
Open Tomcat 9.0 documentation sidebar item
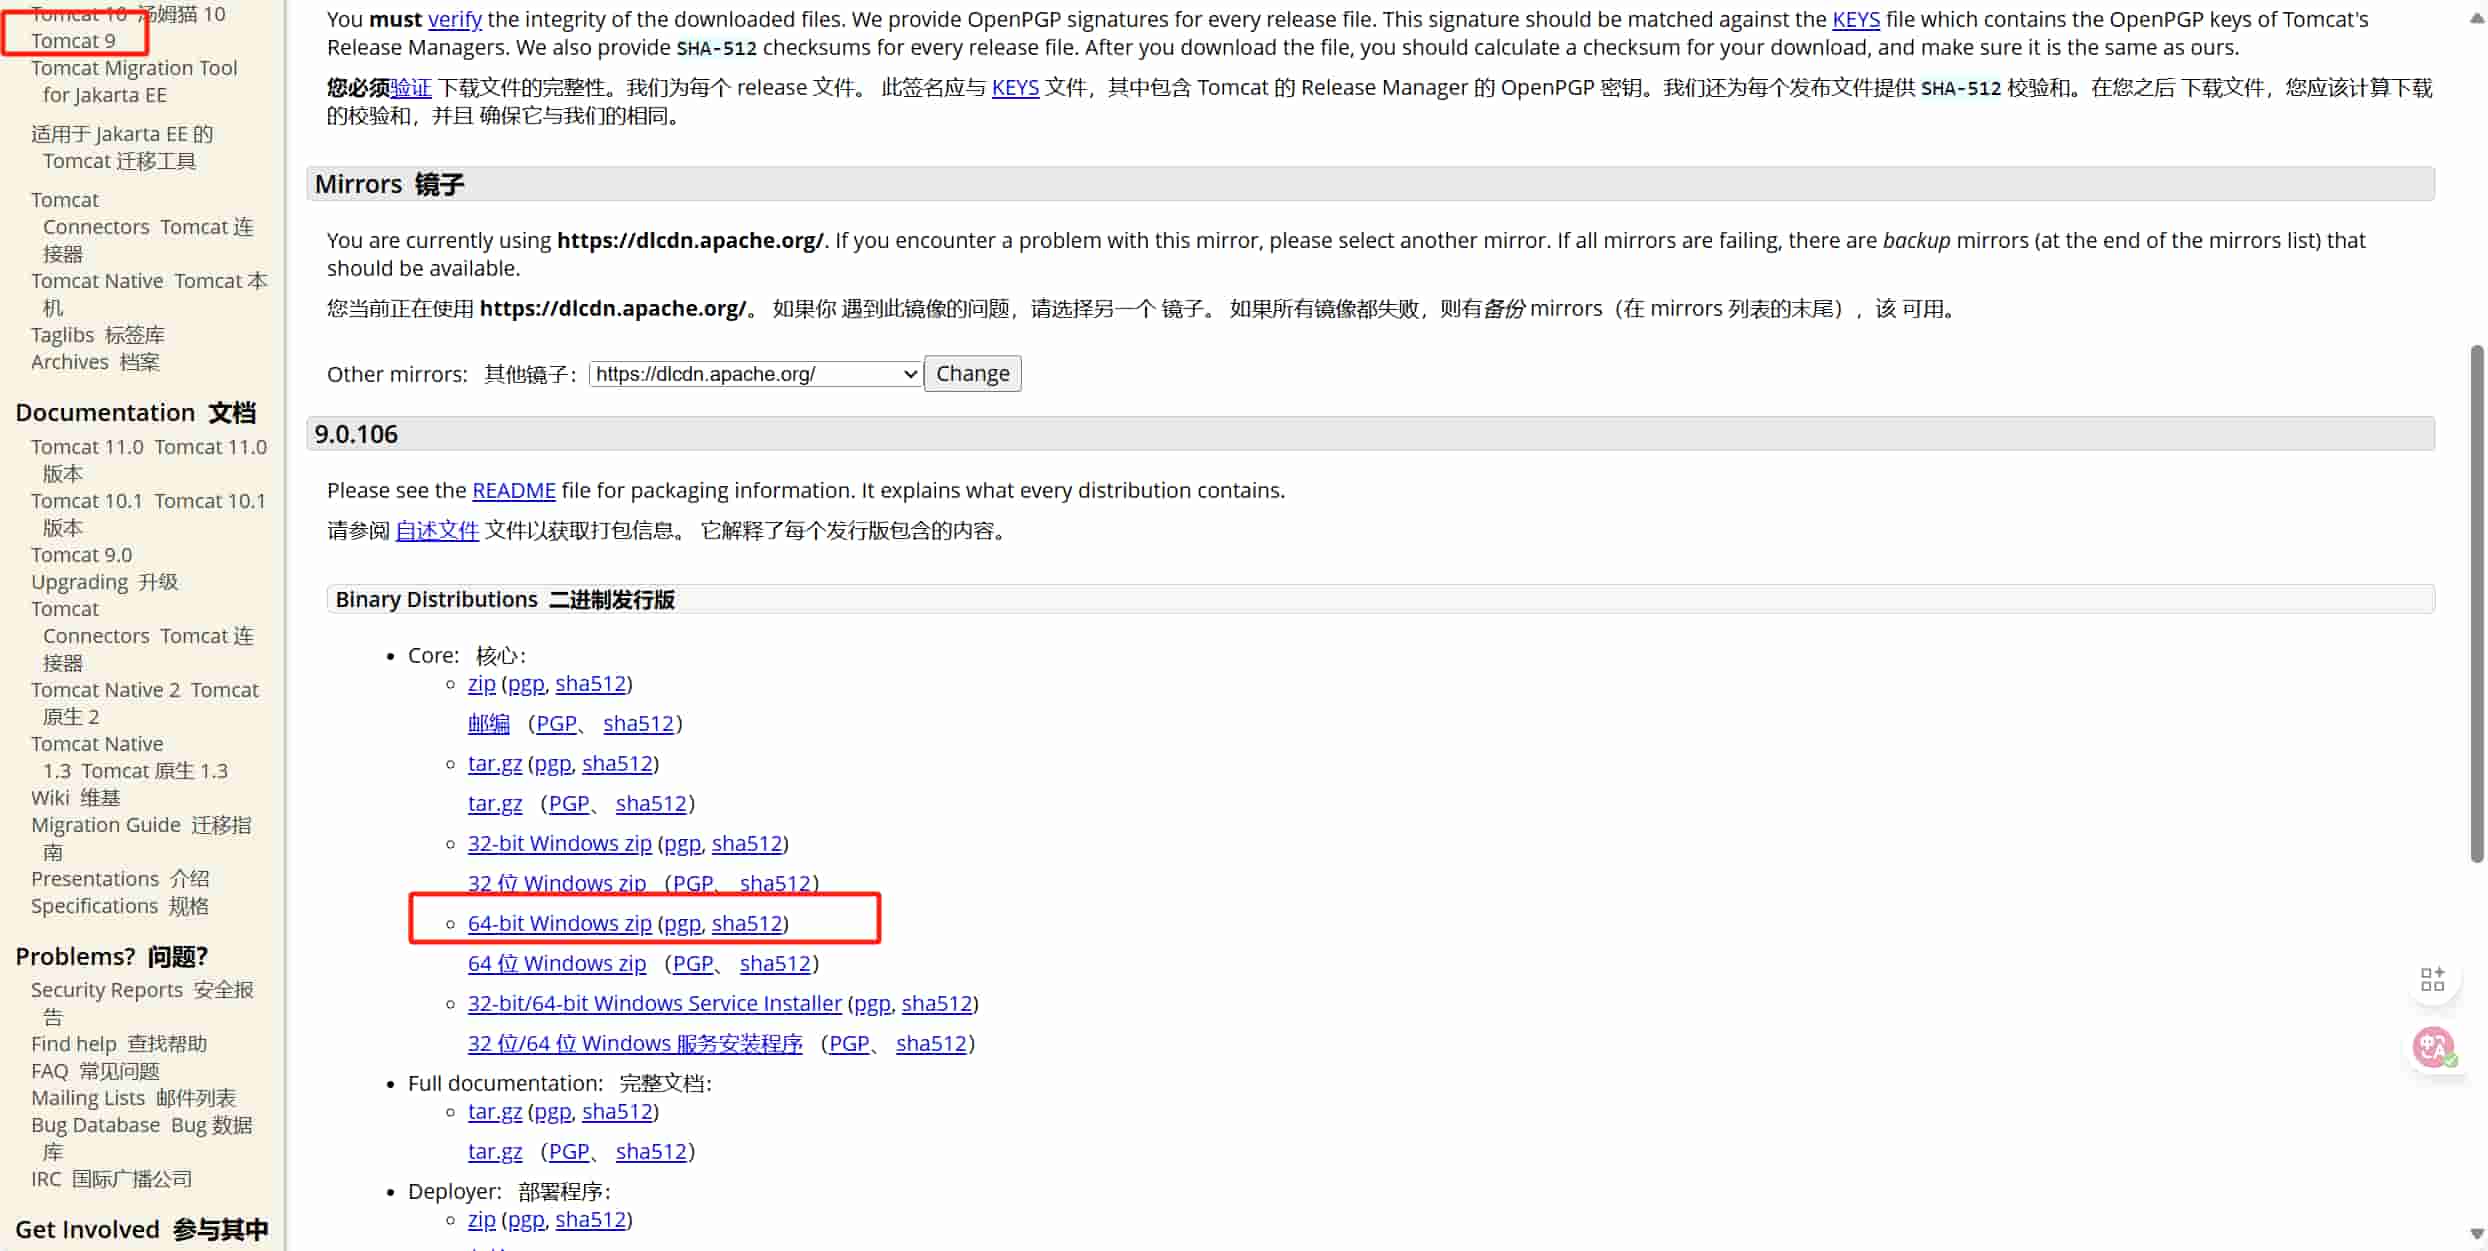[x=81, y=555]
